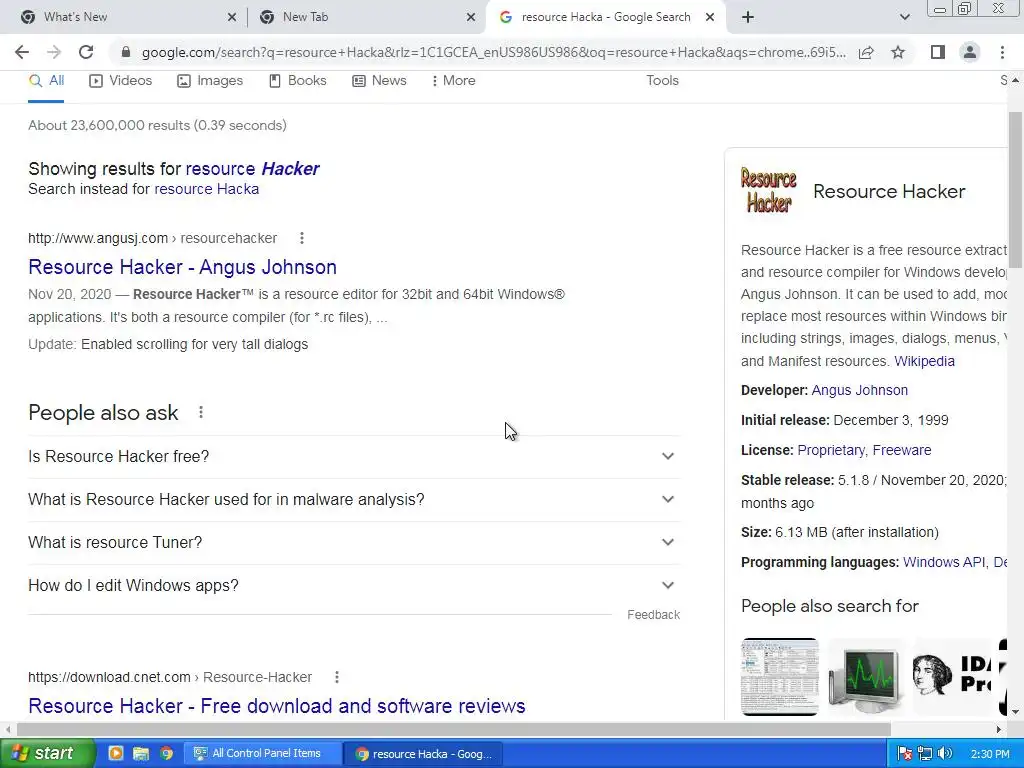
Task: Open the Wikipedia link in knowledge panel
Action: (924, 361)
